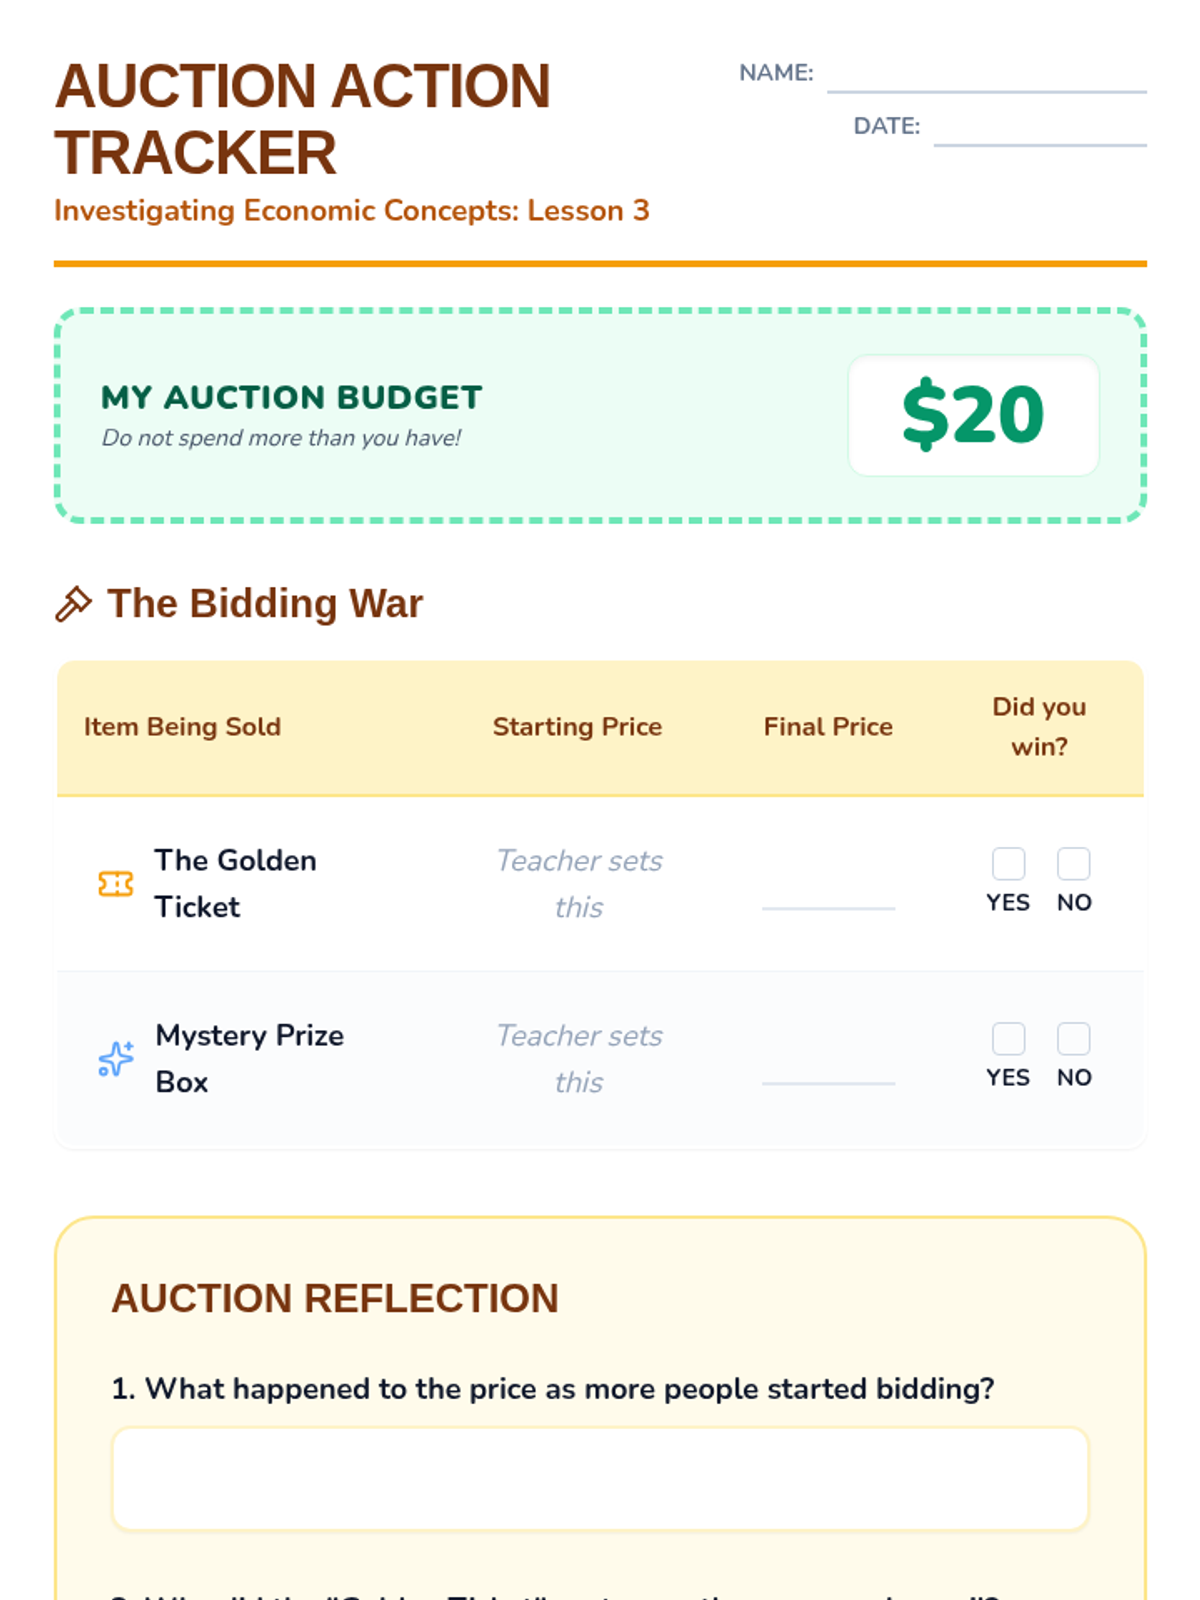Click the 'Did you win?' column header
This screenshot has height=1600, width=1200.
(1039, 727)
